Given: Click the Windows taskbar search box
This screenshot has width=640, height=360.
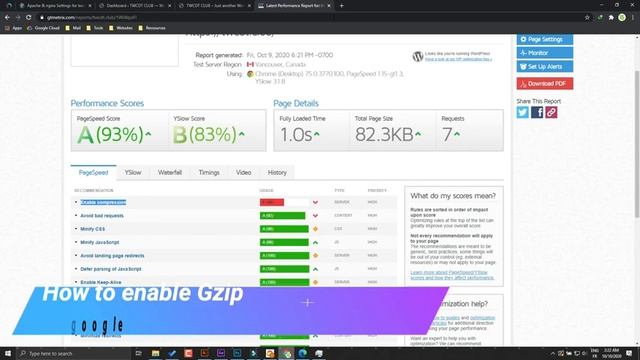Looking at the screenshot, I should 73,353.
